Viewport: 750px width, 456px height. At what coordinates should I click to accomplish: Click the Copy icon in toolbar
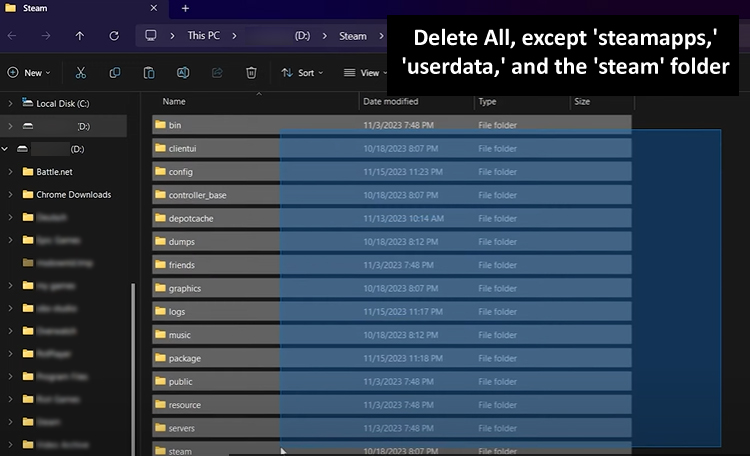pyautogui.click(x=115, y=73)
